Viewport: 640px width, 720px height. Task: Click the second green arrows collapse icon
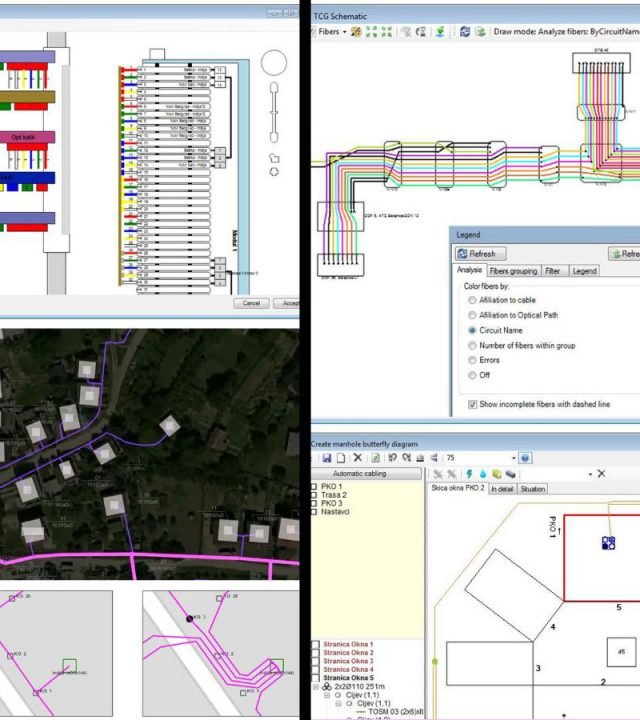click(x=387, y=32)
